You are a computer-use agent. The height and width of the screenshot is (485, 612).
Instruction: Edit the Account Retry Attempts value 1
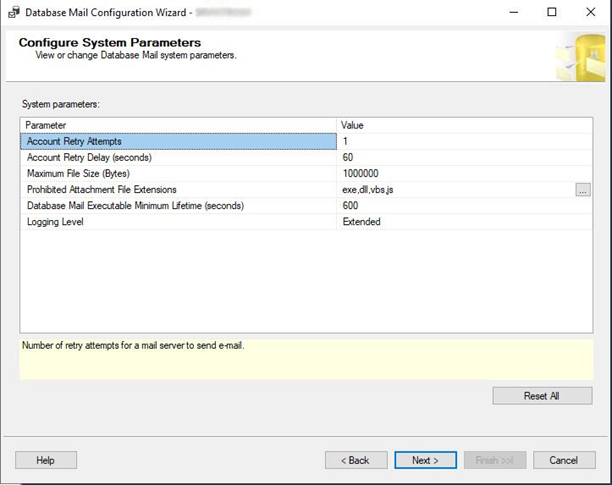coord(464,141)
